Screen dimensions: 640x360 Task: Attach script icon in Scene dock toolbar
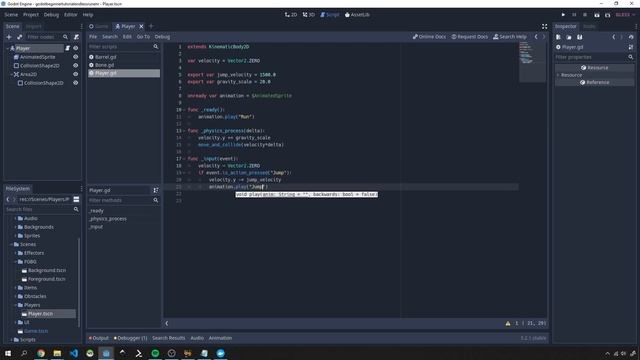tap(76, 37)
